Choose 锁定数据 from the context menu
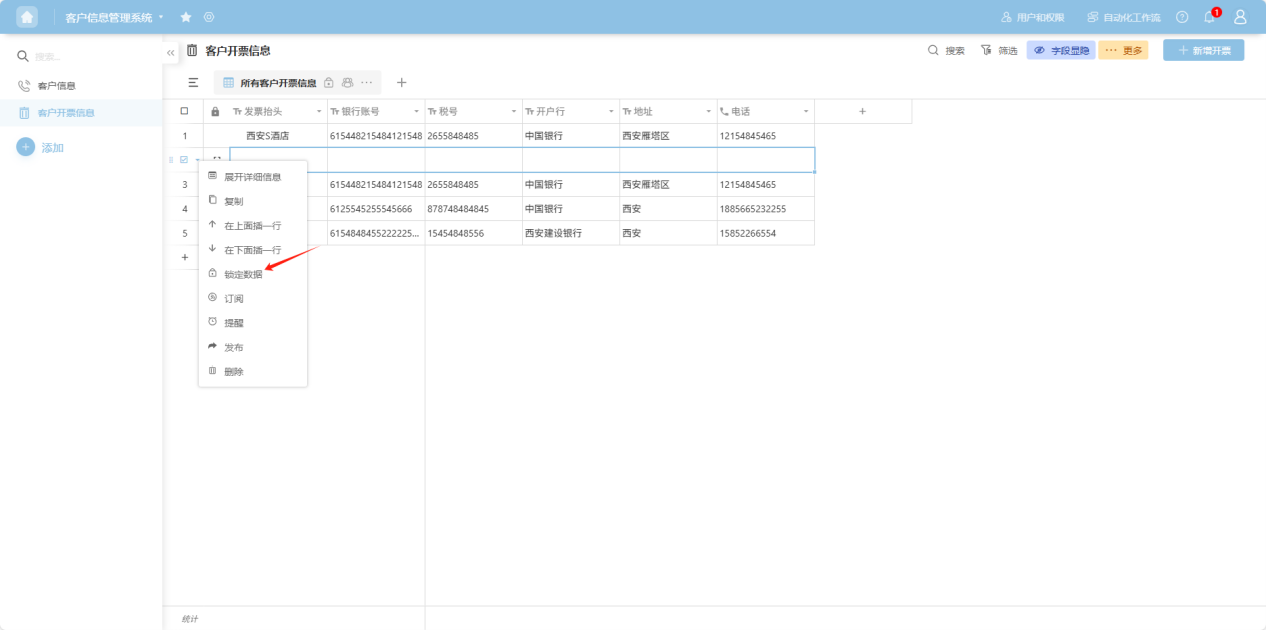Image resolution: width=1266 pixels, height=630 pixels. [x=243, y=274]
